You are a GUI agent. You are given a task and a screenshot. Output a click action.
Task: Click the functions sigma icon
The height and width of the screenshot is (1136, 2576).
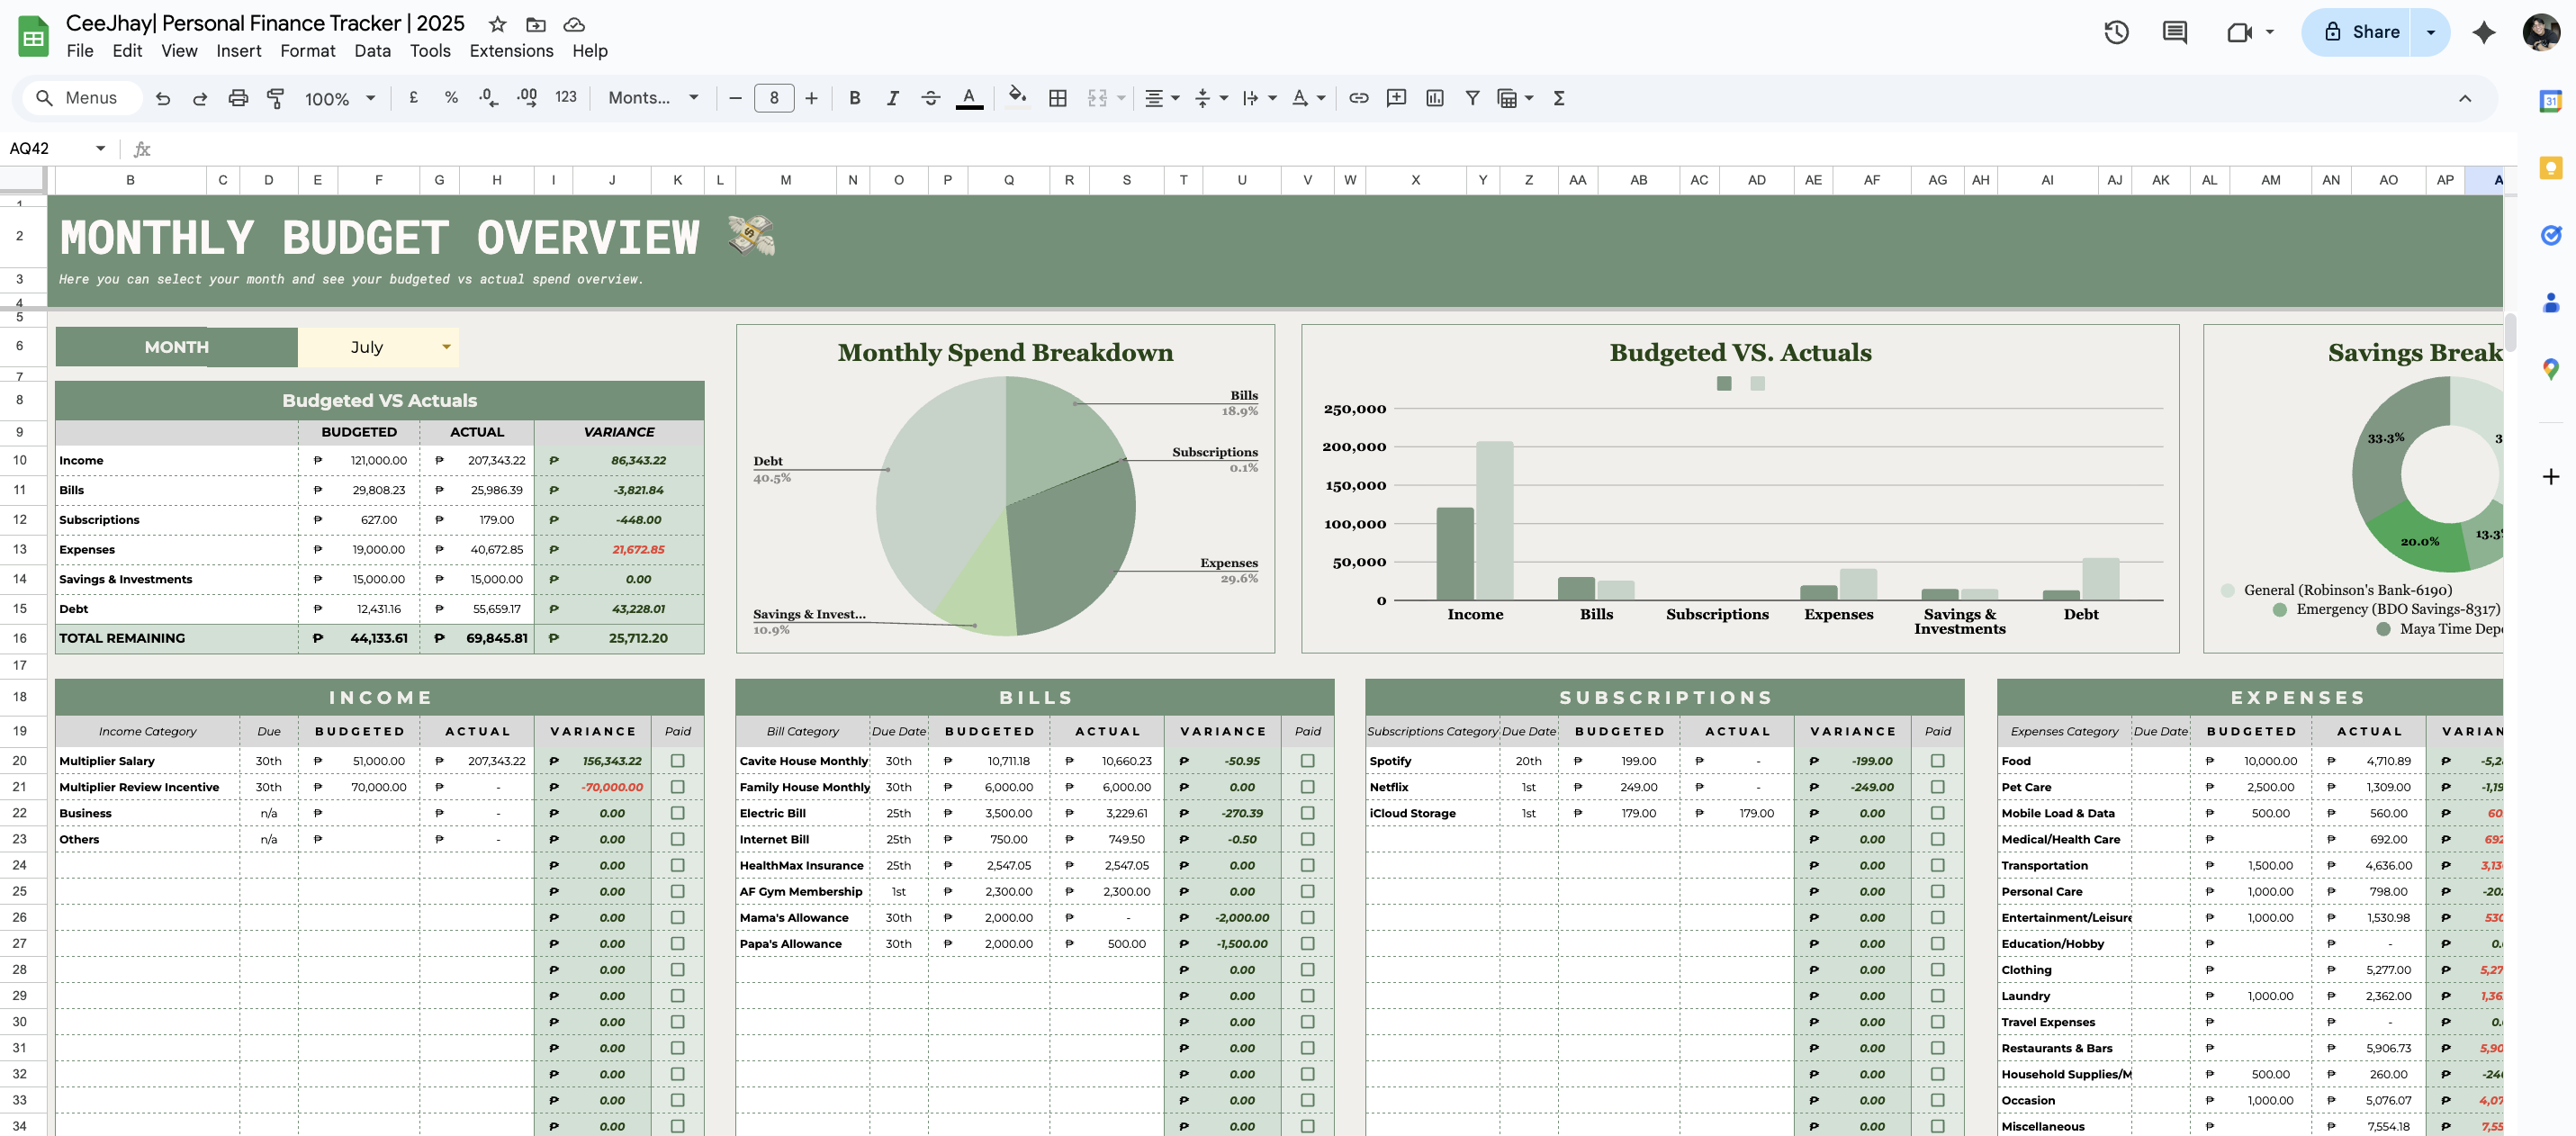coord(1558,98)
